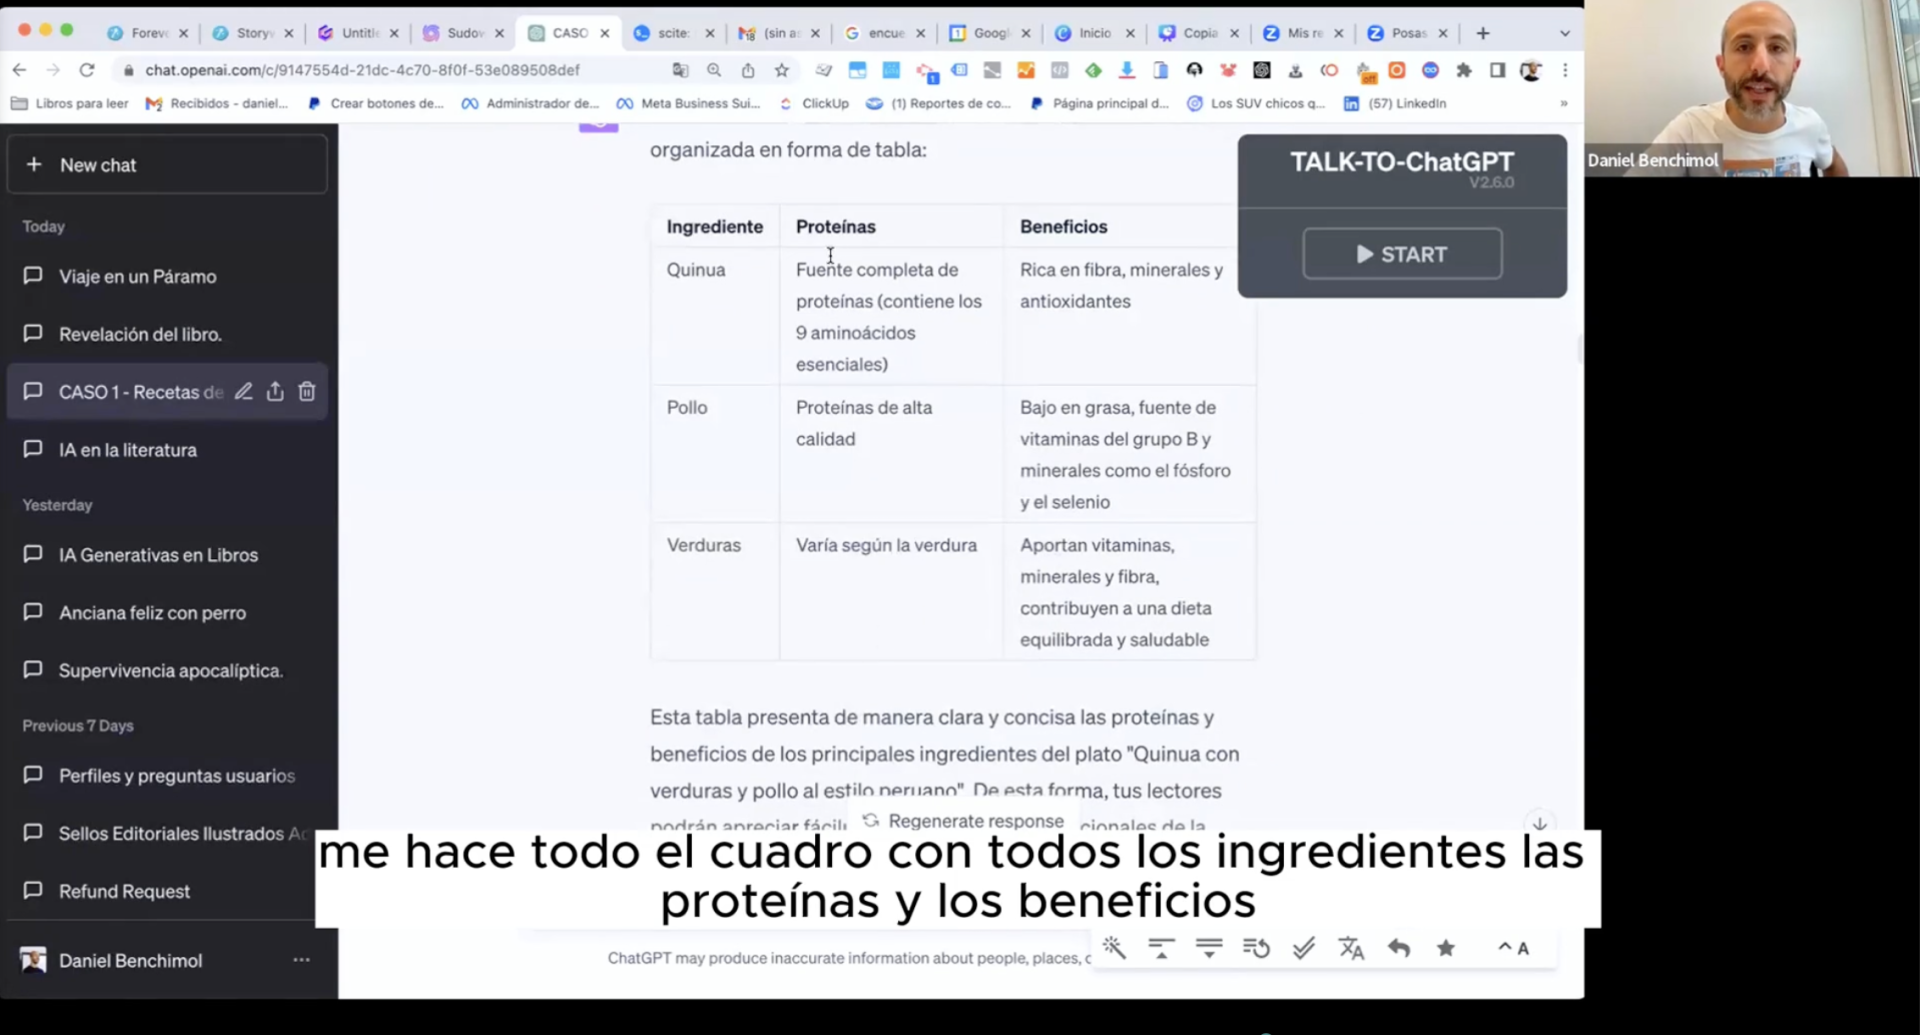Screen dimensions: 1920x1035
Task: Open Supervivencia apocalíptica chat
Action: 167,671
